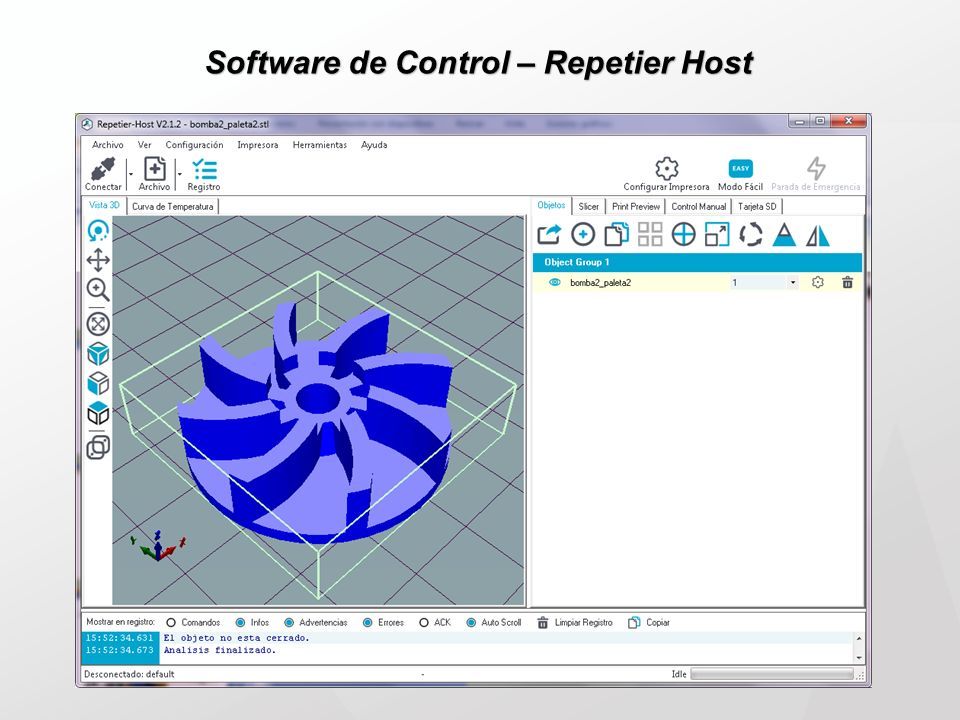Viewport: 960px width, 720px height.
Task: Open the Impresora menu
Action: 258,145
